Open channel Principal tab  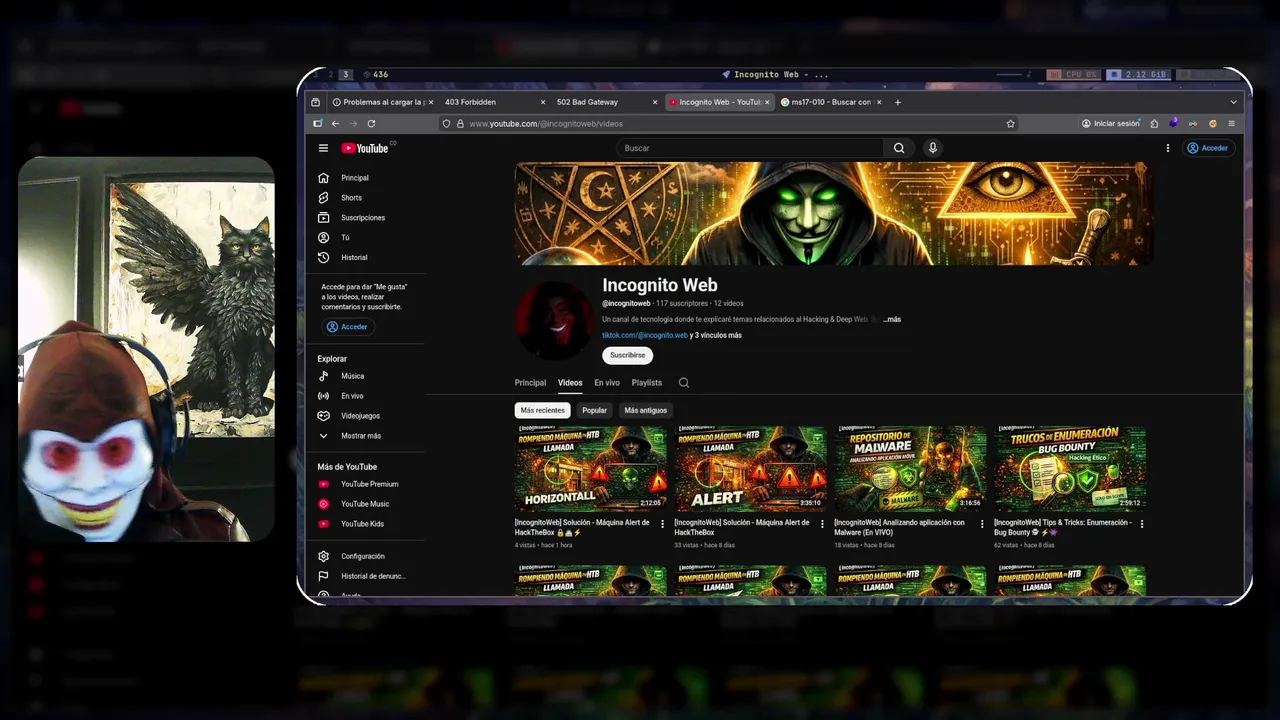tap(530, 383)
